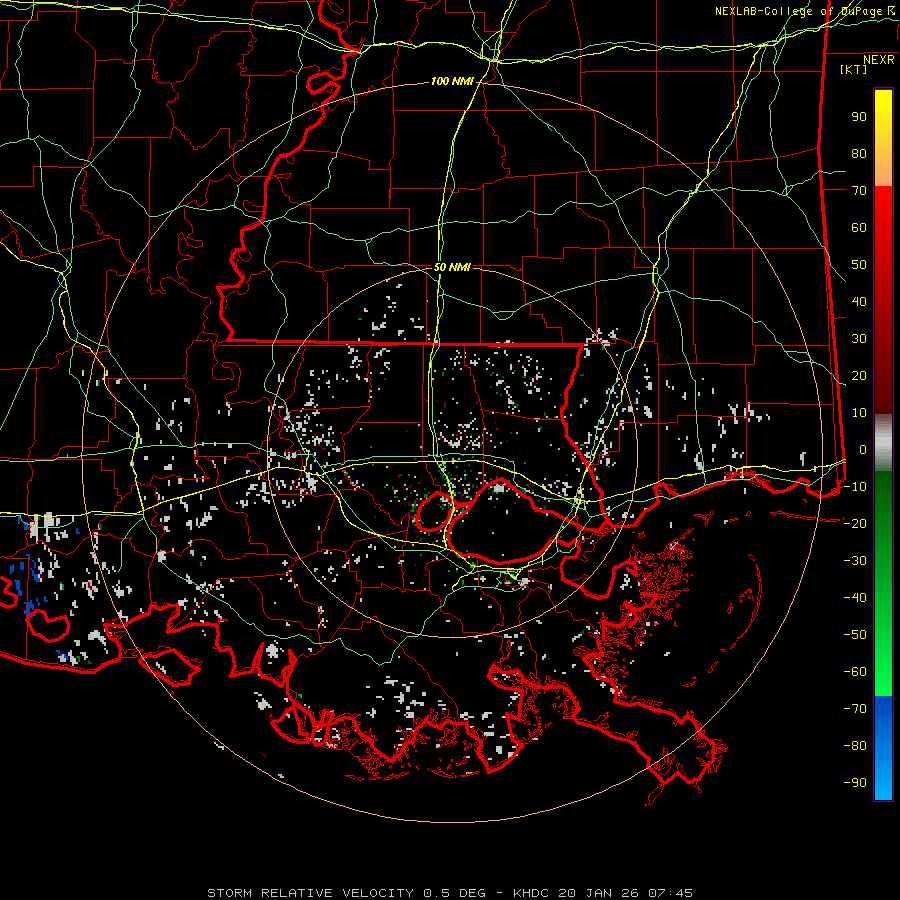
Task: Click the "50 NMI" range ring label
Action: coord(452,267)
